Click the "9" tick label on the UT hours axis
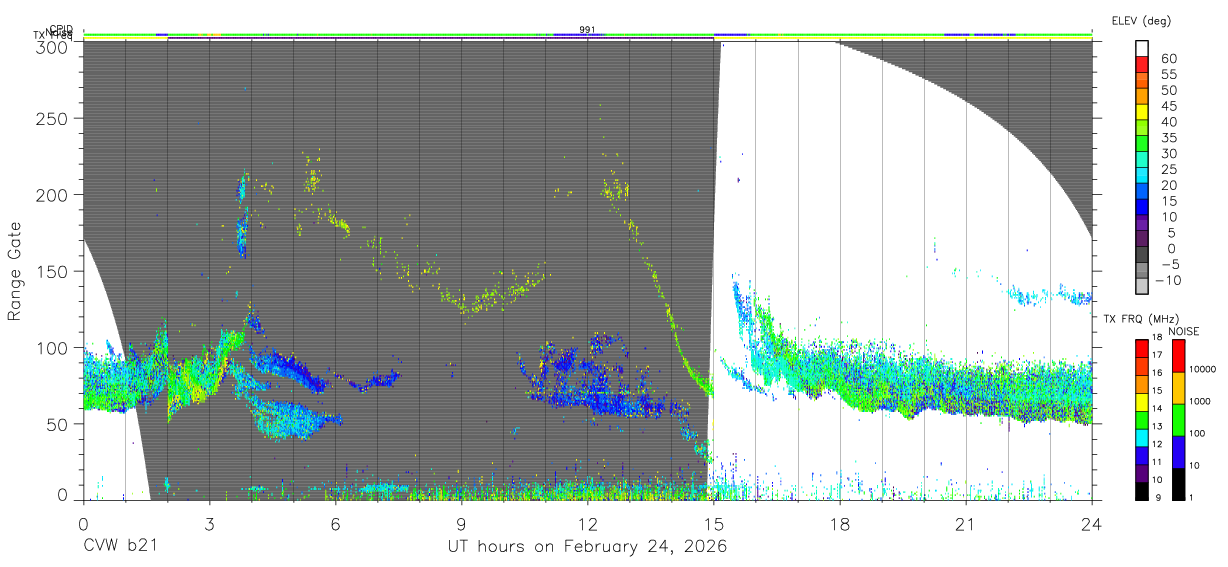Screen dimensions: 1228x567 pos(462,523)
